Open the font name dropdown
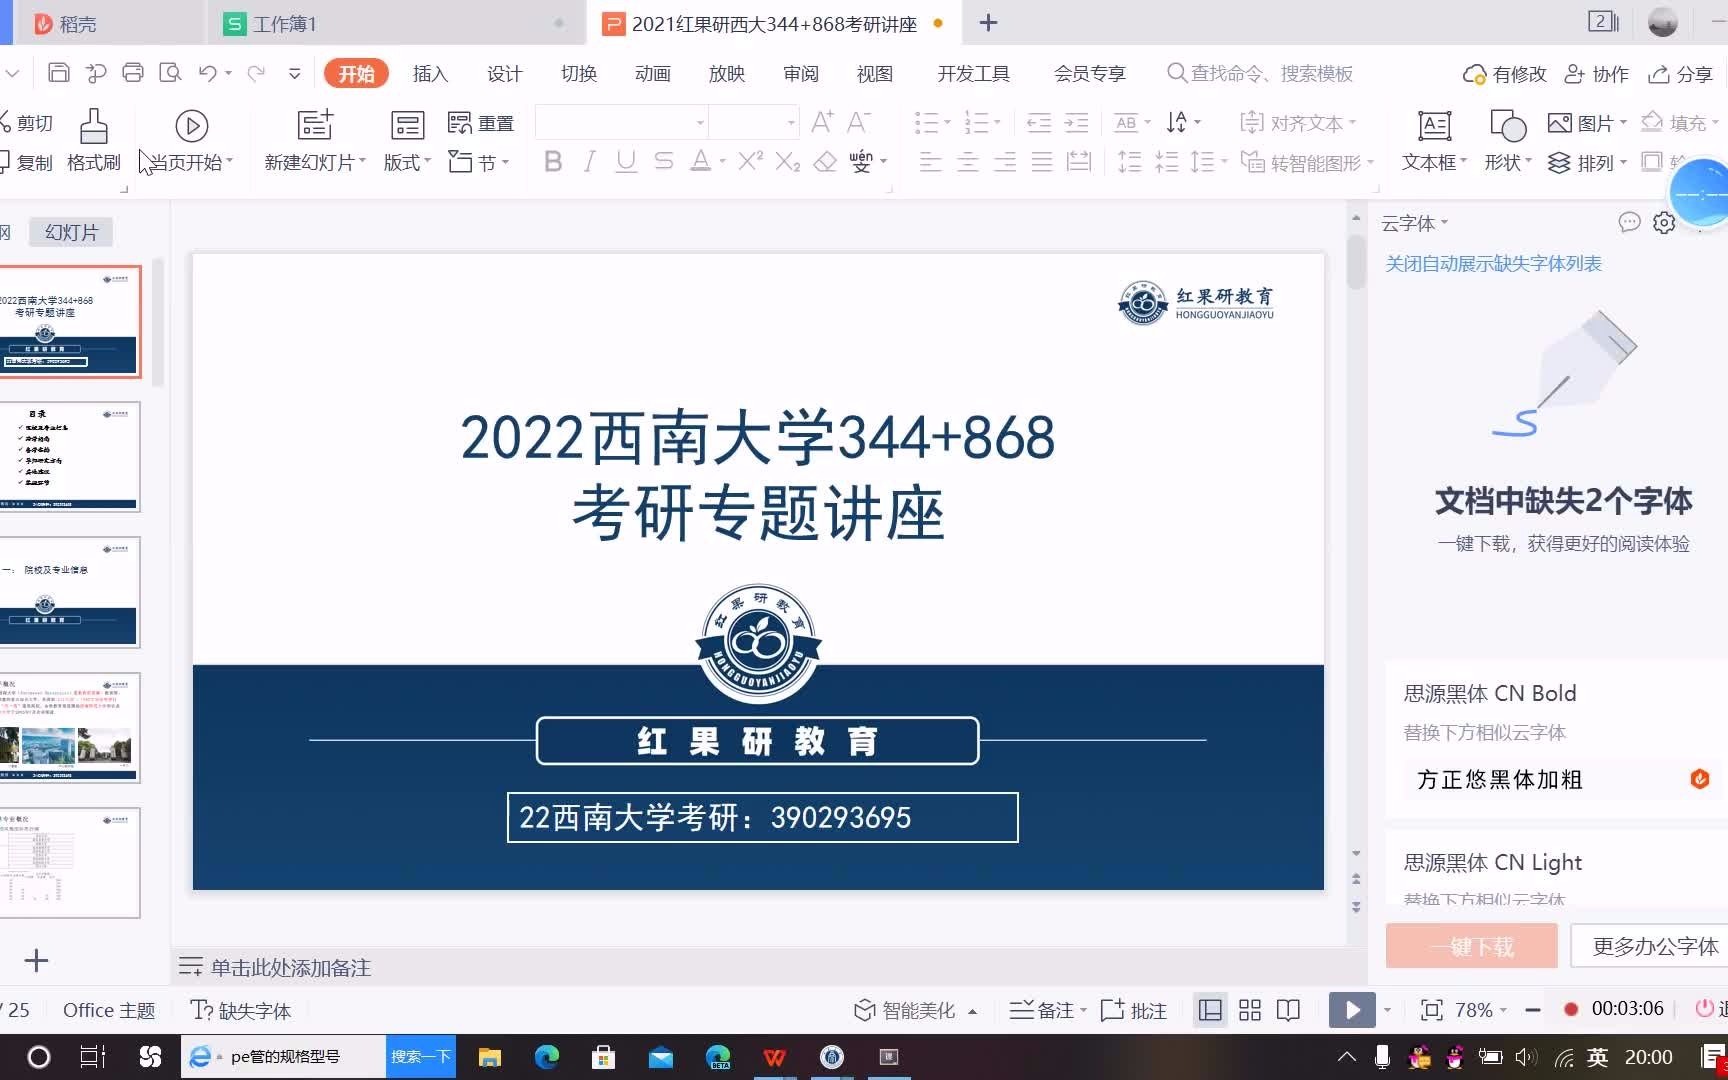This screenshot has width=1728, height=1080. pyautogui.click(x=700, y=123)
